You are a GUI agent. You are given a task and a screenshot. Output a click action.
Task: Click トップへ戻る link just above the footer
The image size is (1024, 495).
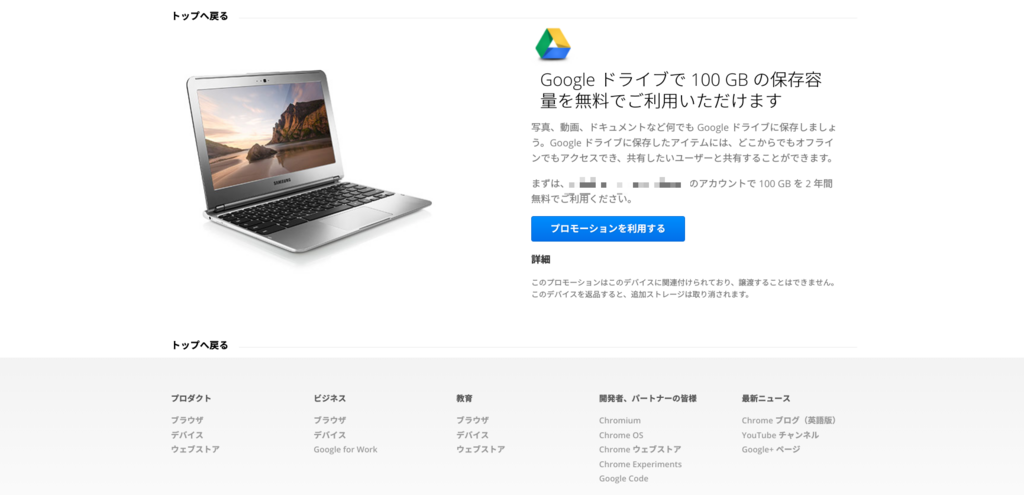[x=200, y=345]
